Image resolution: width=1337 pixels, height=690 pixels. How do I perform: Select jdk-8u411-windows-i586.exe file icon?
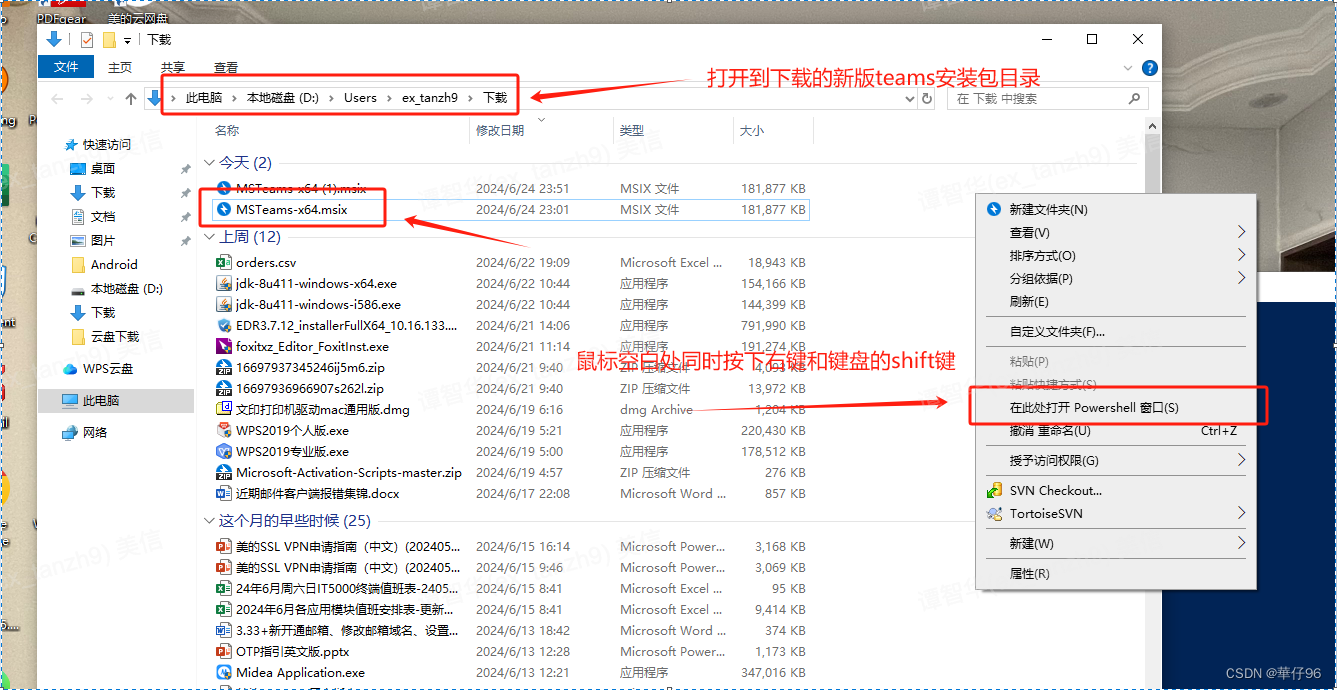224,305
